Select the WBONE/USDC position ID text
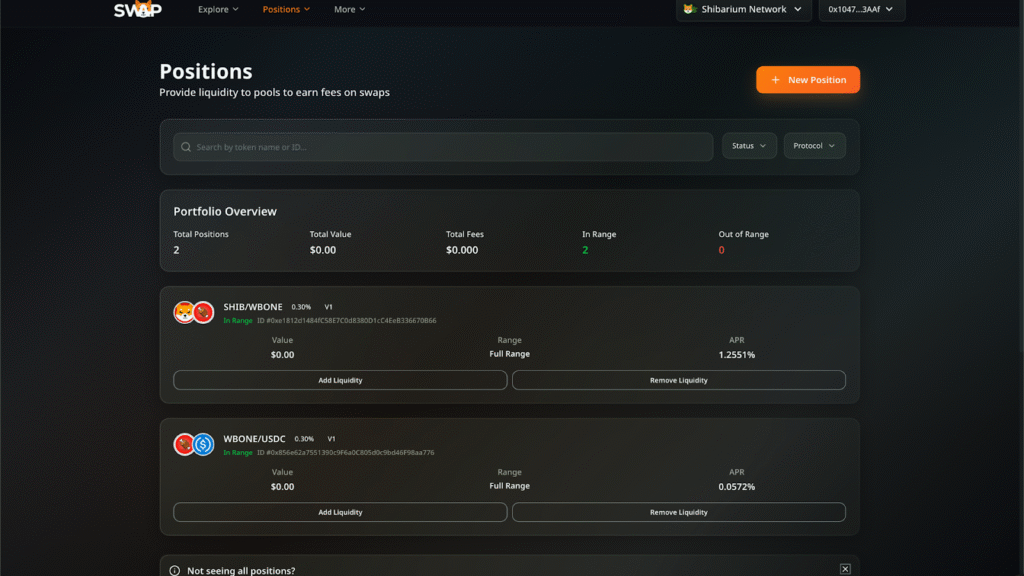Image resolution: width=1024 pixels, height=576 pixels. tap(345, 453)
